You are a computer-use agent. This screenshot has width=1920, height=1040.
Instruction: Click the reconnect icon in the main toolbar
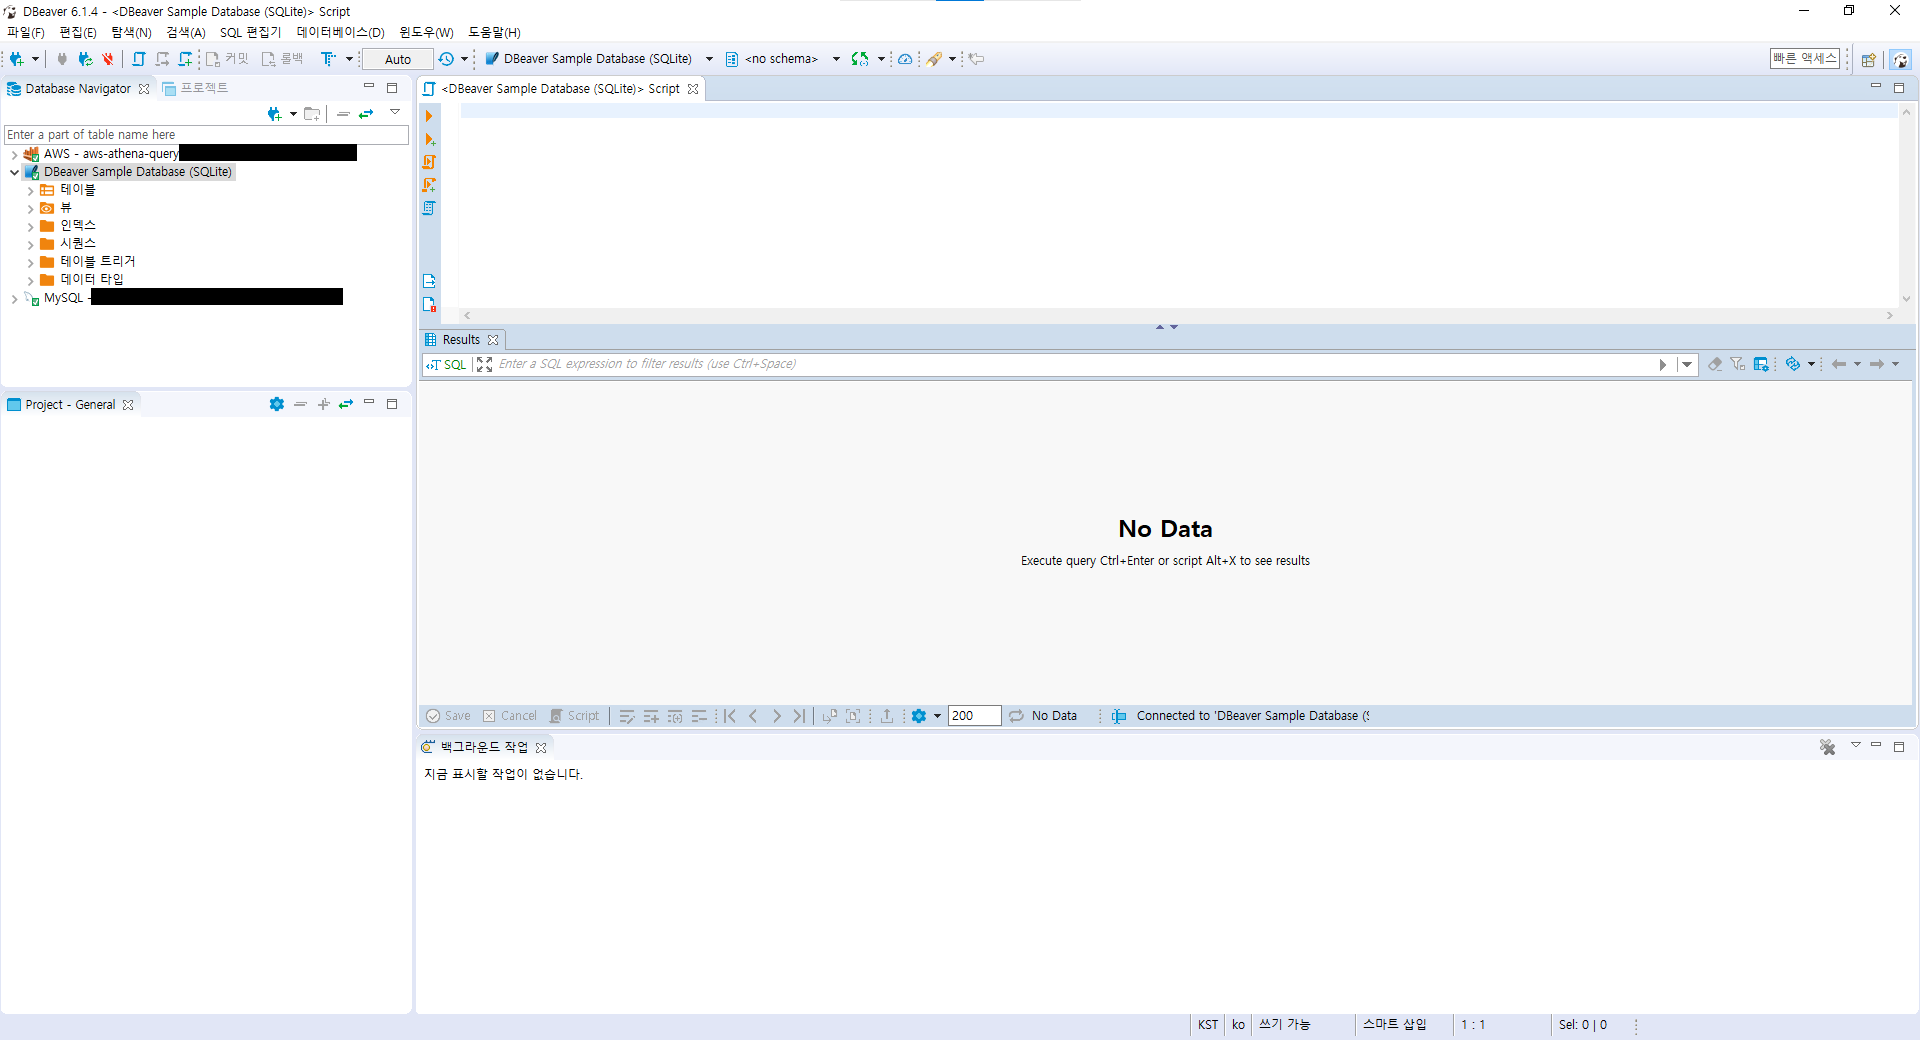86,59
